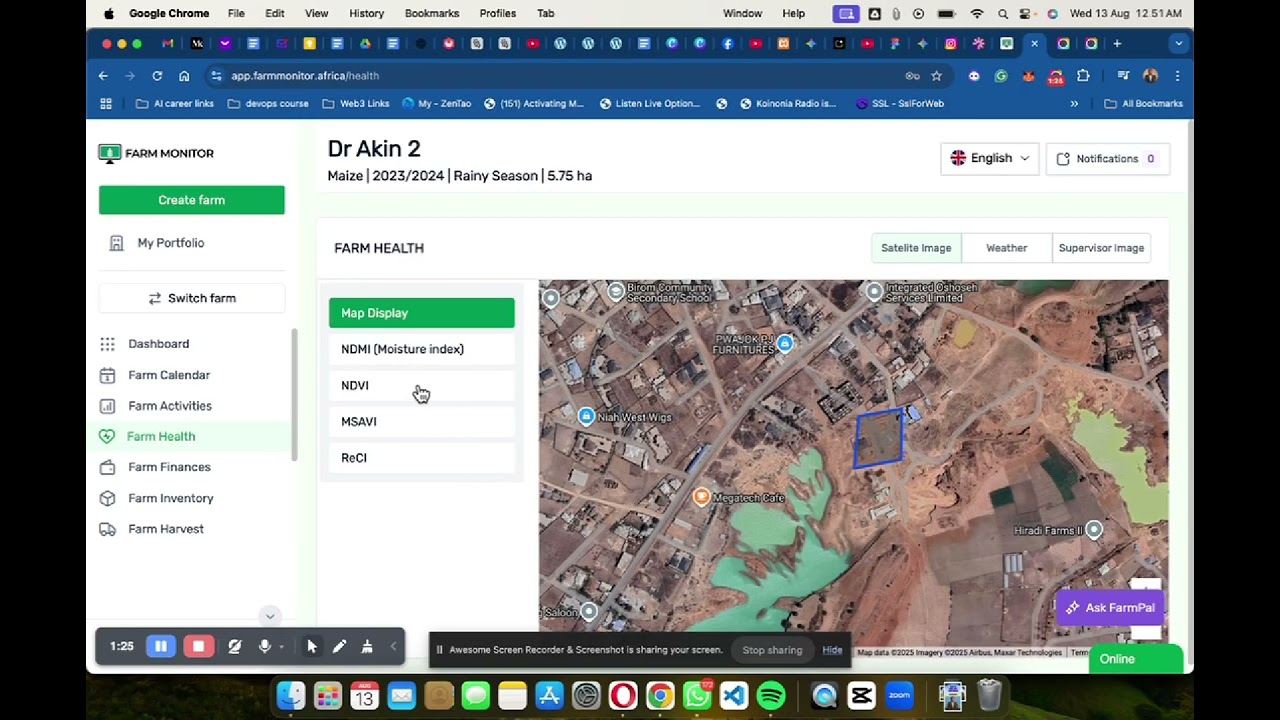Select Map Display option
Screen dimensions: 1280x720
click(x=421, y=313)
